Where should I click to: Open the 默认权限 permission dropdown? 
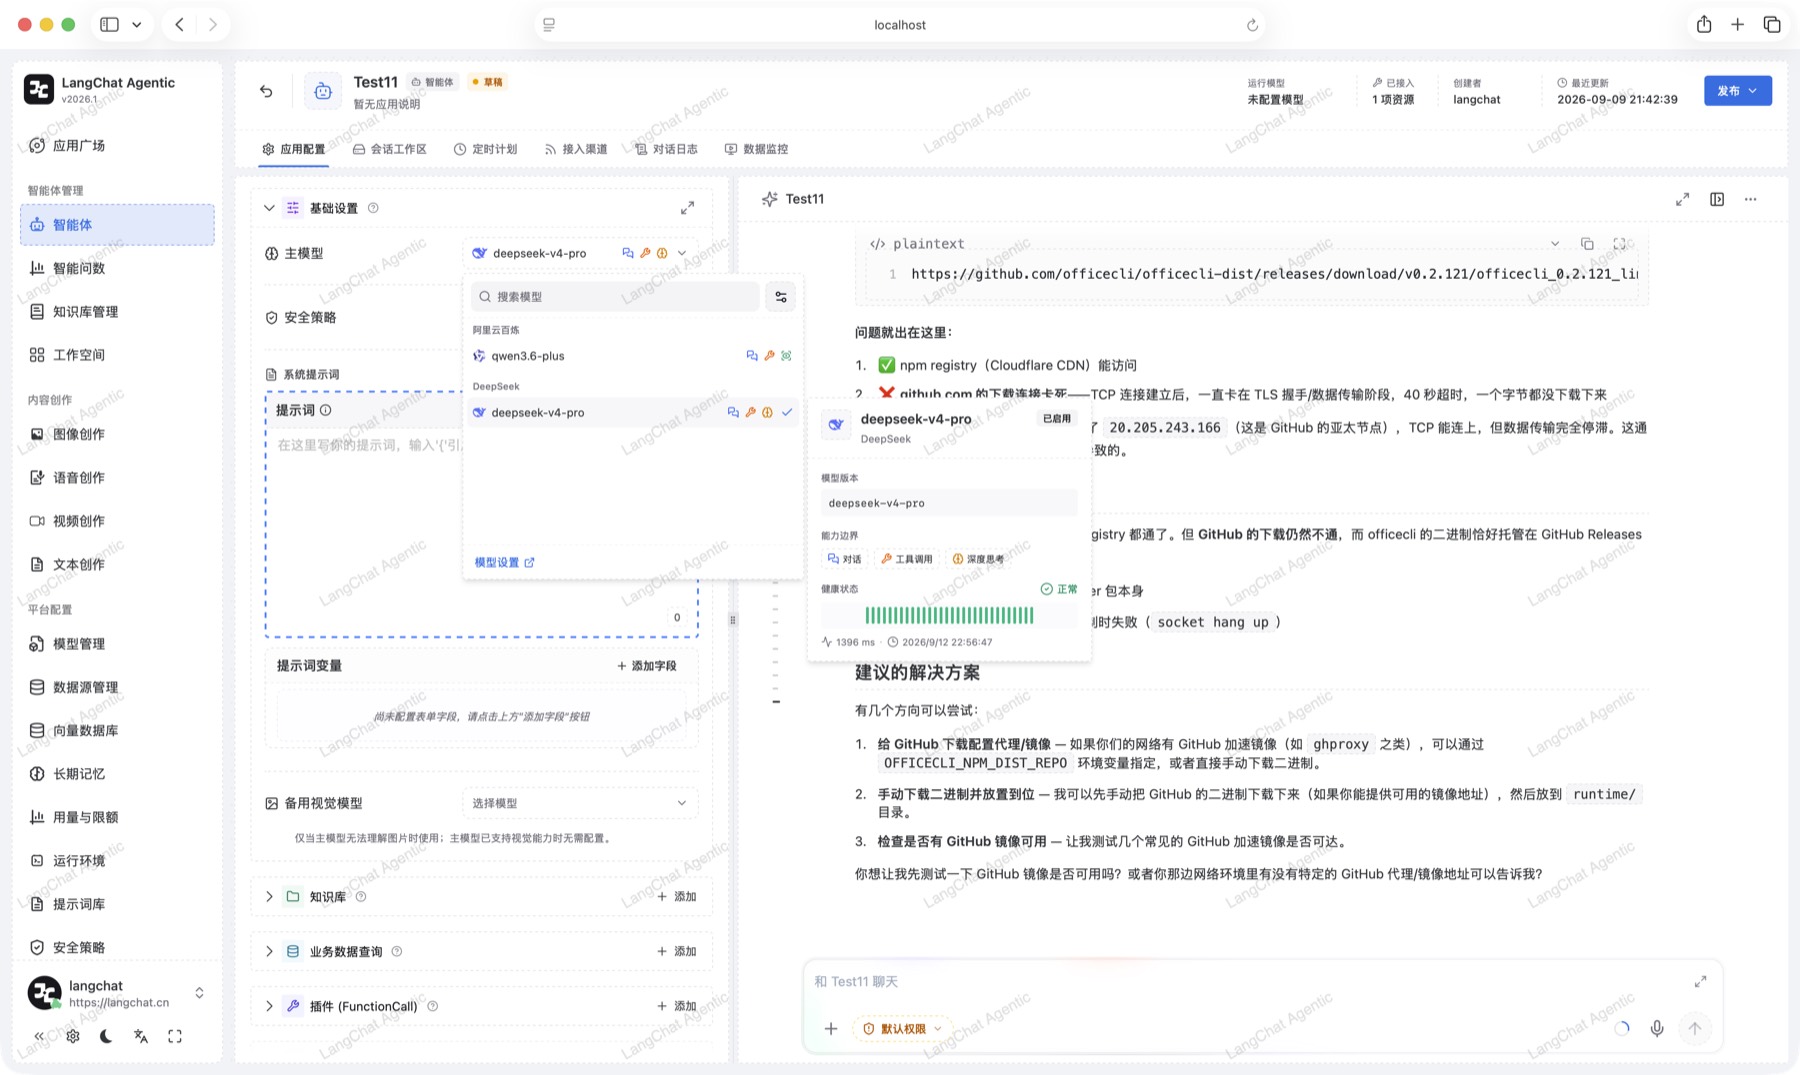(902, 1028)
